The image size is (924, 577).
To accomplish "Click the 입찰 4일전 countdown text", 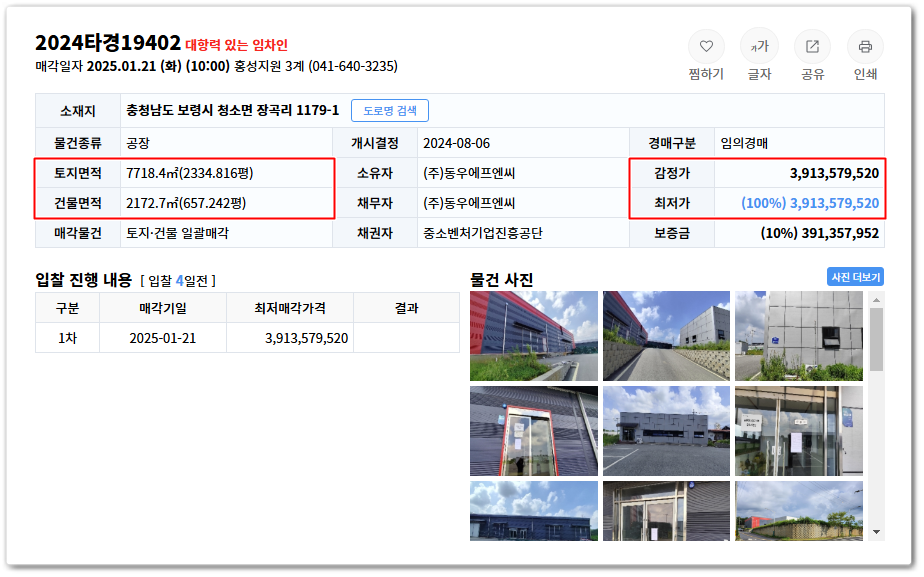I will tap(178, 281).
